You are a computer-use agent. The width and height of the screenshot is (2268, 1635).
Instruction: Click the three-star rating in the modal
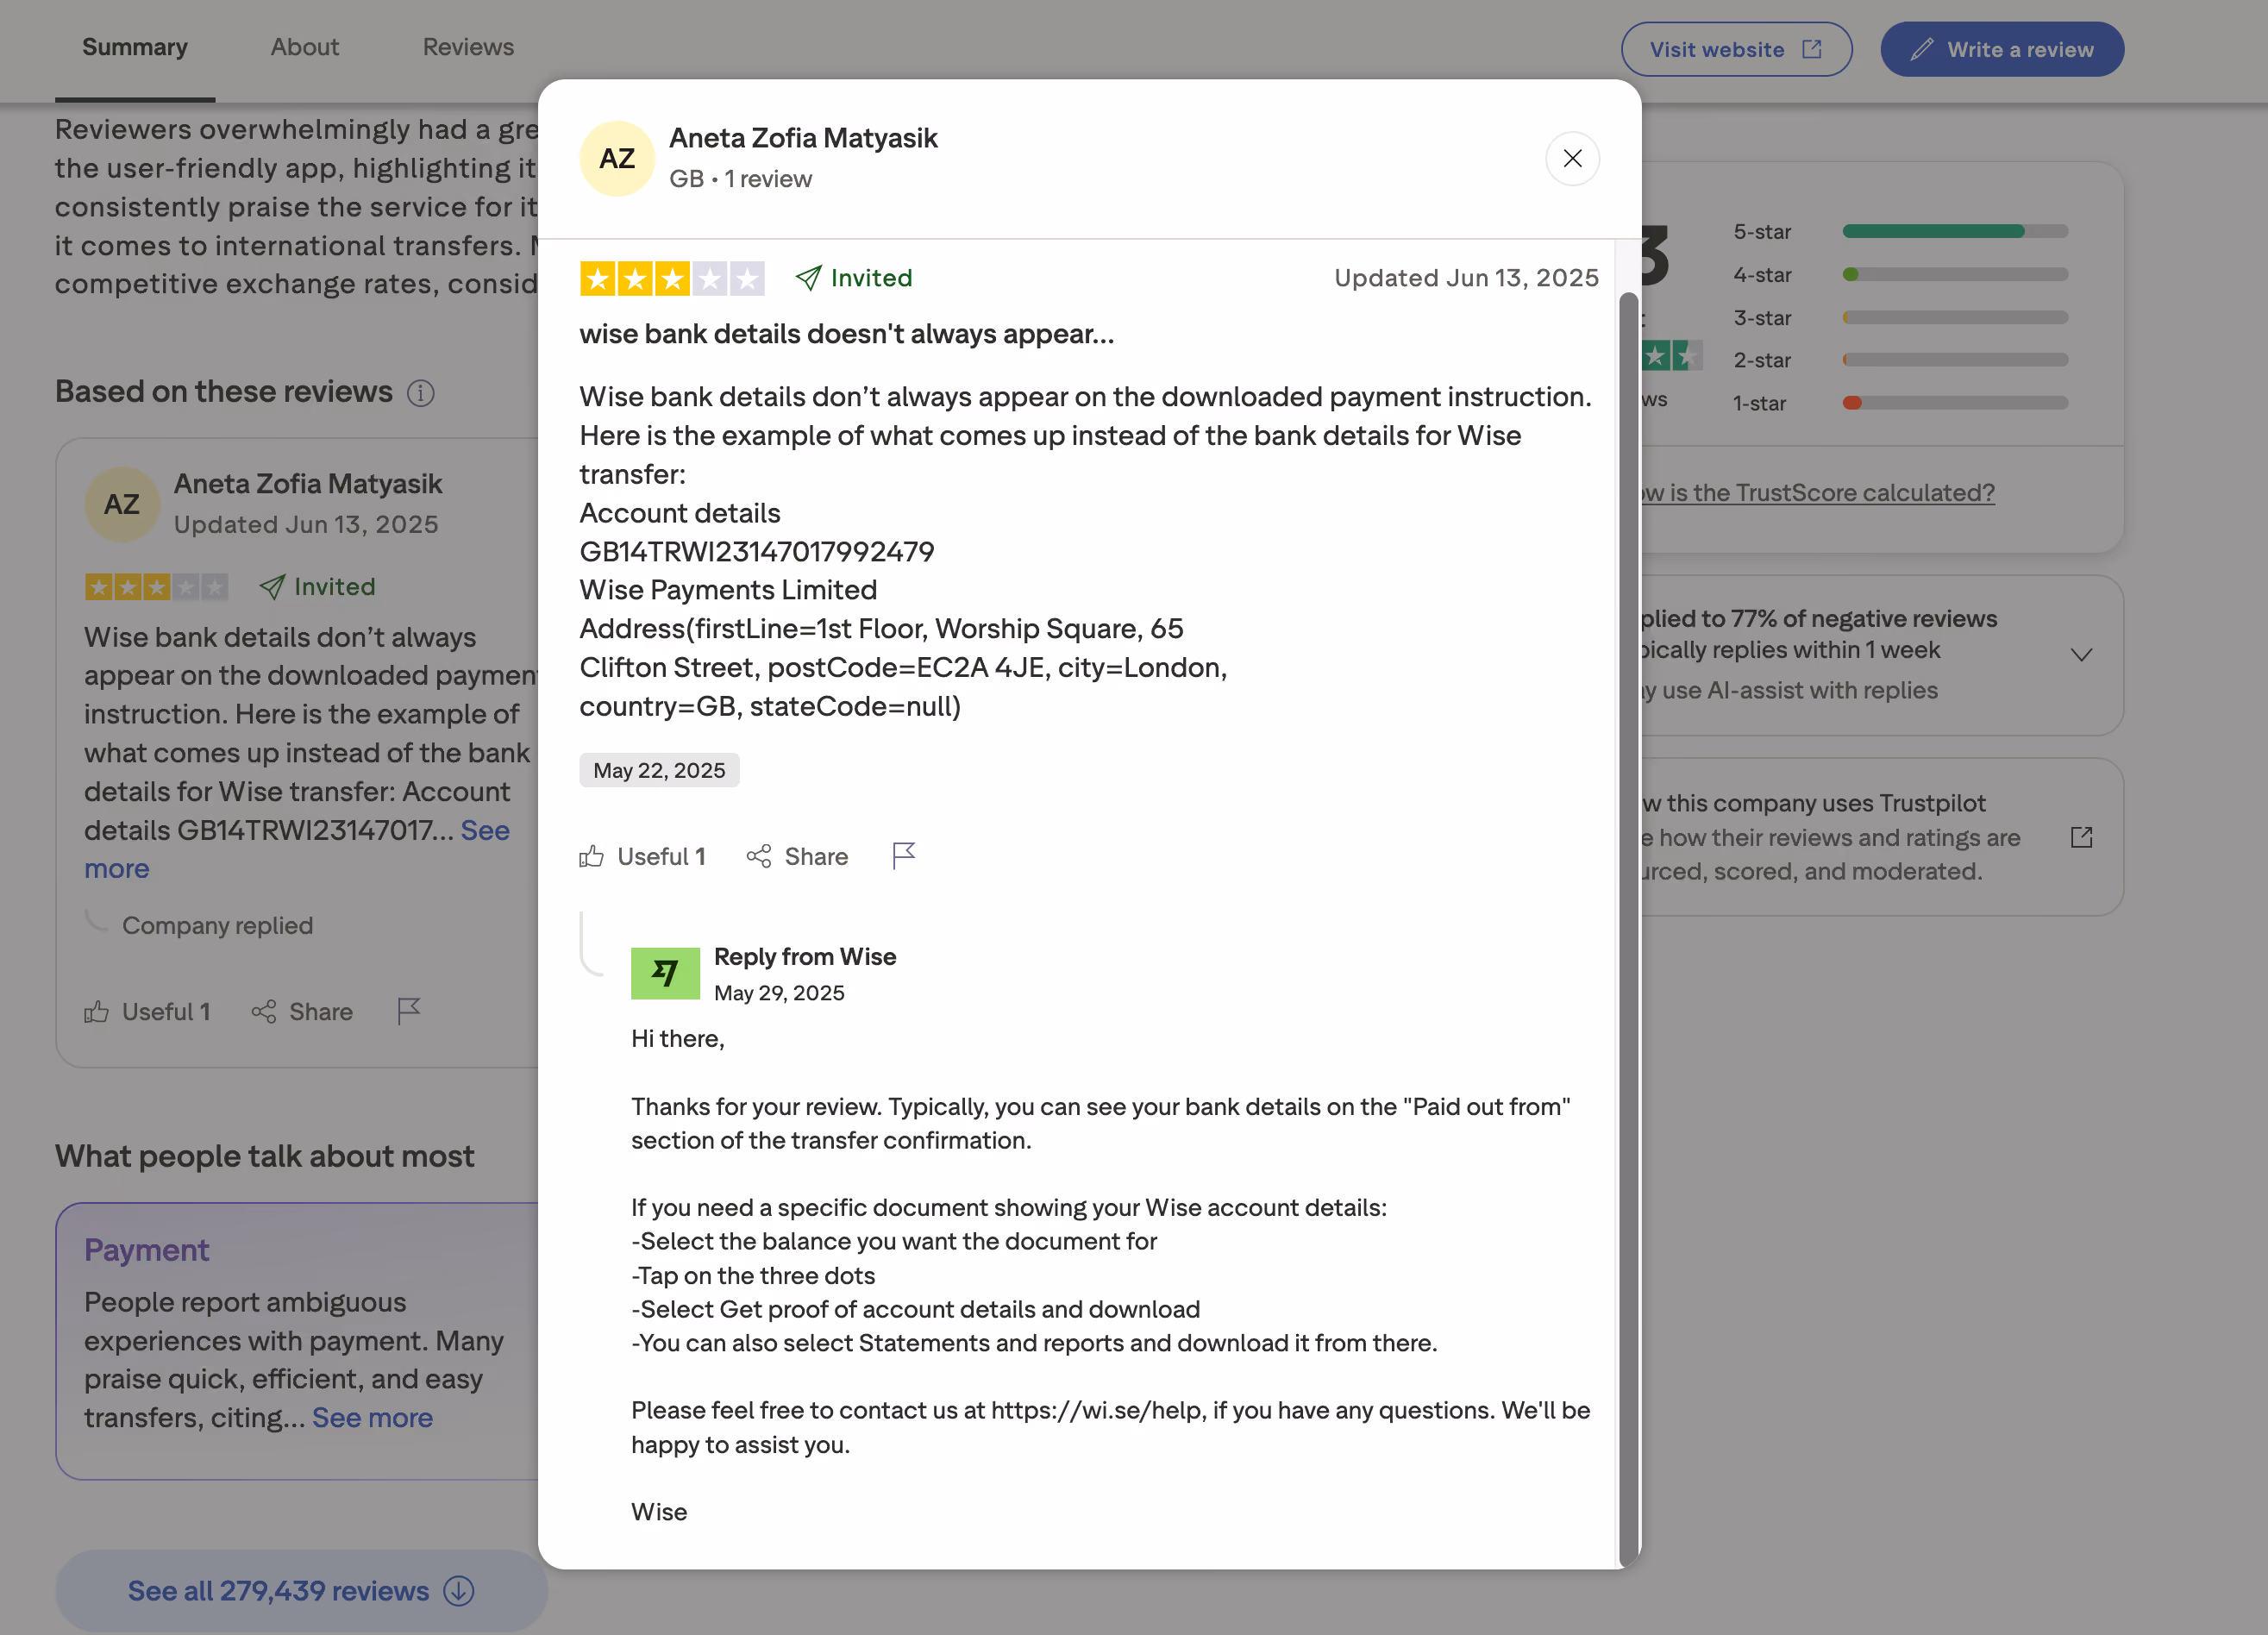click(x=672, y=278)
